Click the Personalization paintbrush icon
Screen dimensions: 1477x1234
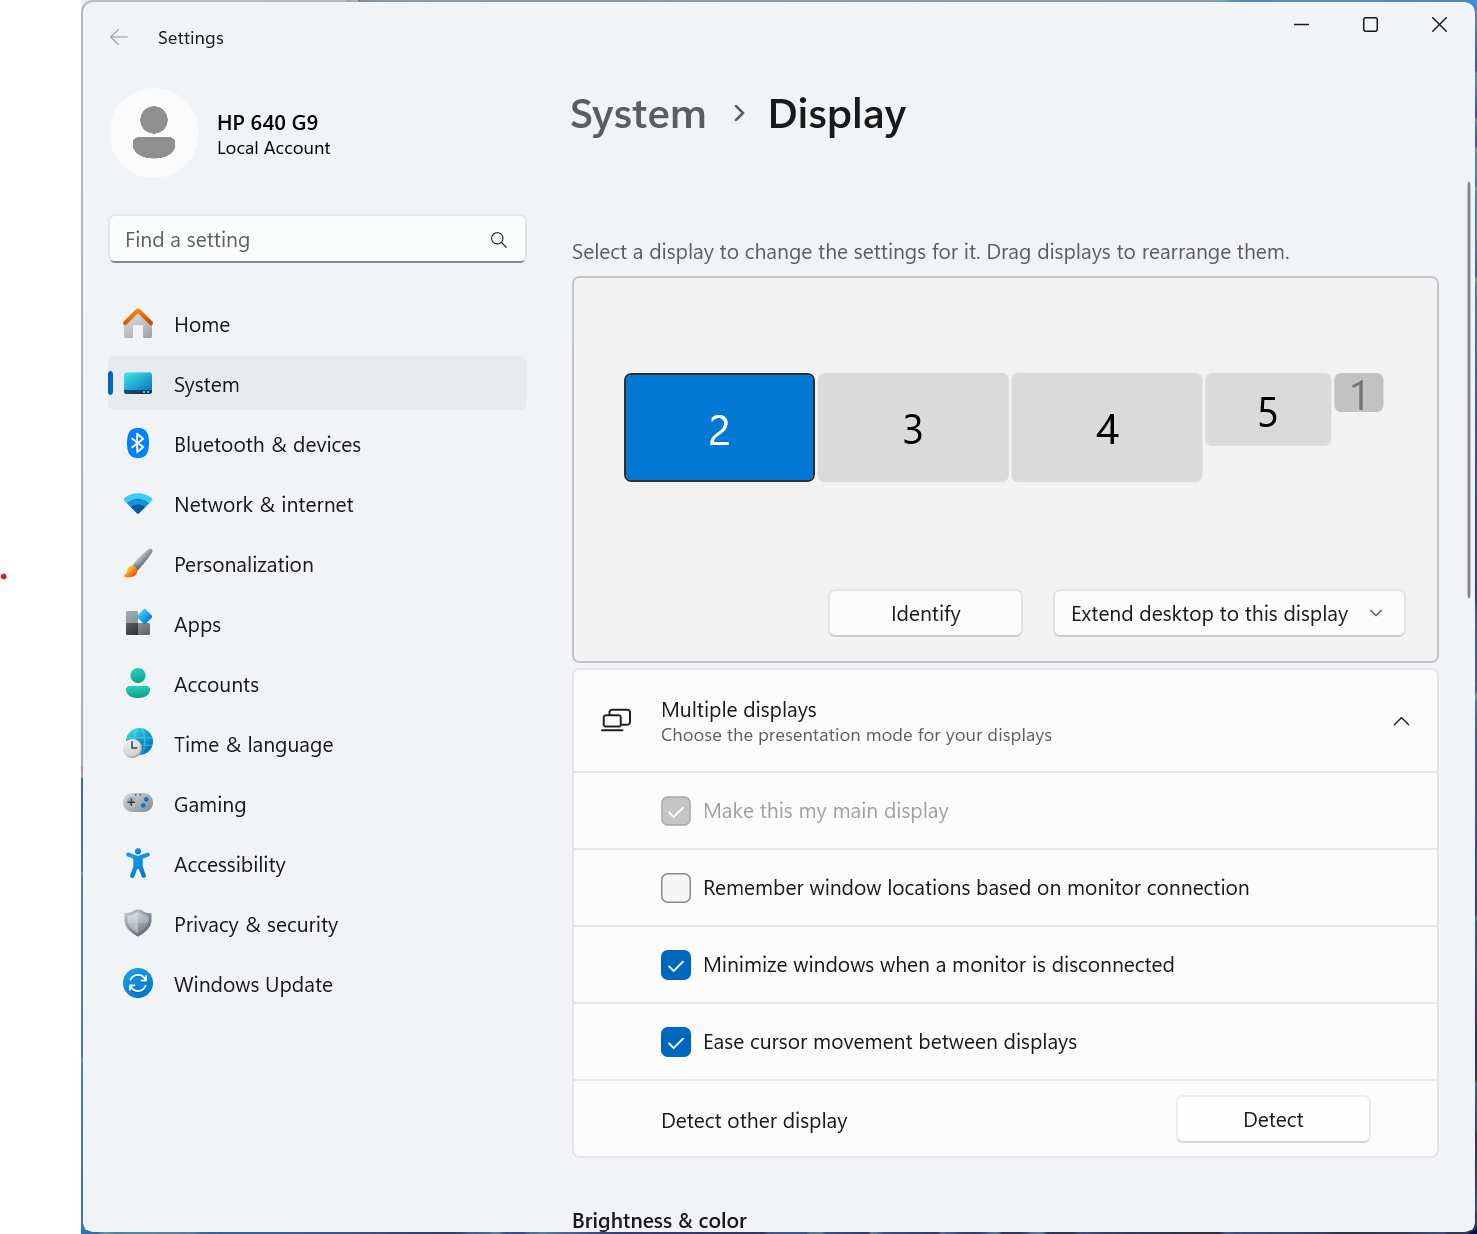click(x=138, y=564)
